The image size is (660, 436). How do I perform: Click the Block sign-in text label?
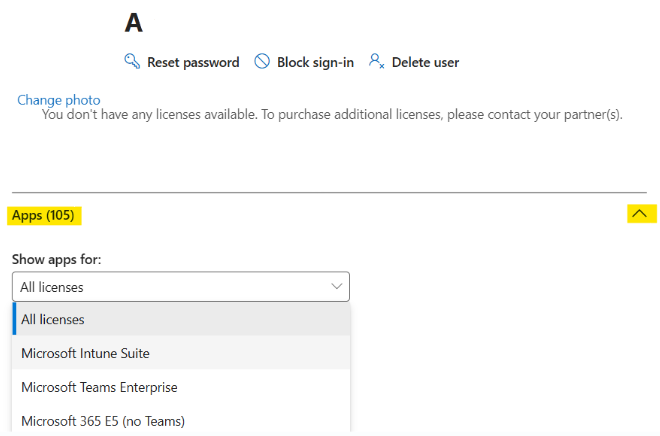click(315, 62)
